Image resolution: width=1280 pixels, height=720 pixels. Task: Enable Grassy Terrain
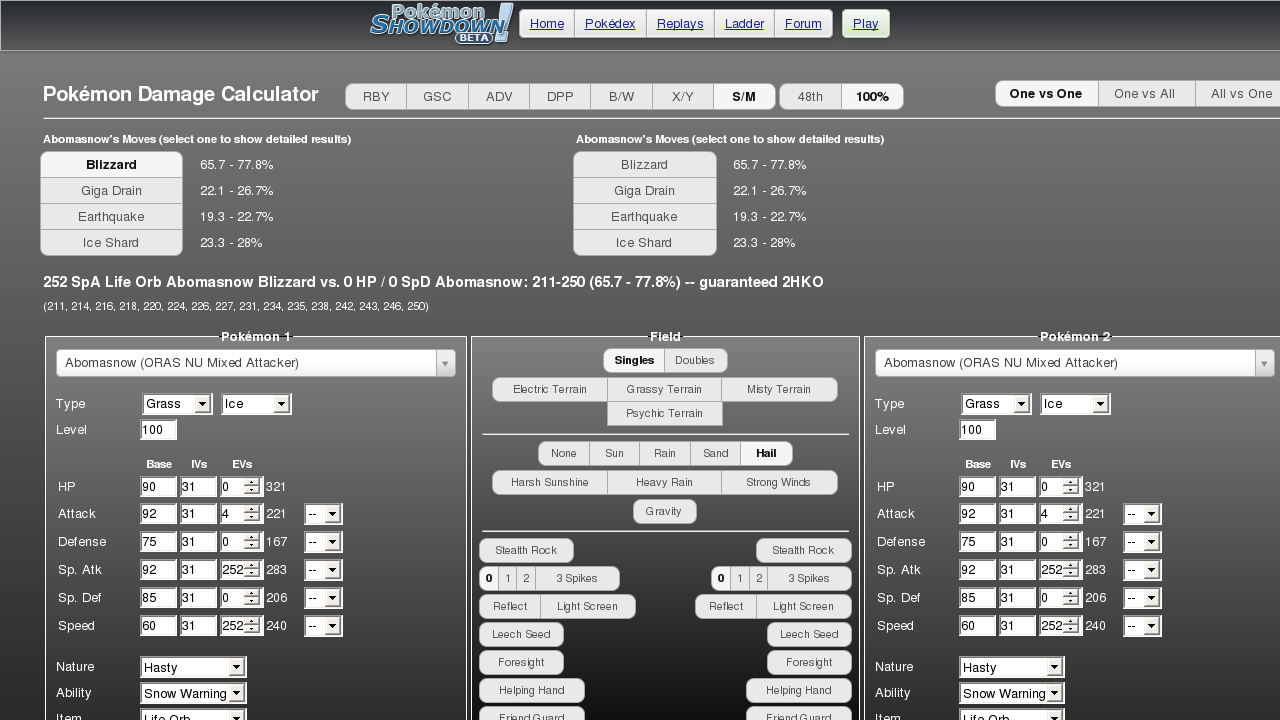664,389
